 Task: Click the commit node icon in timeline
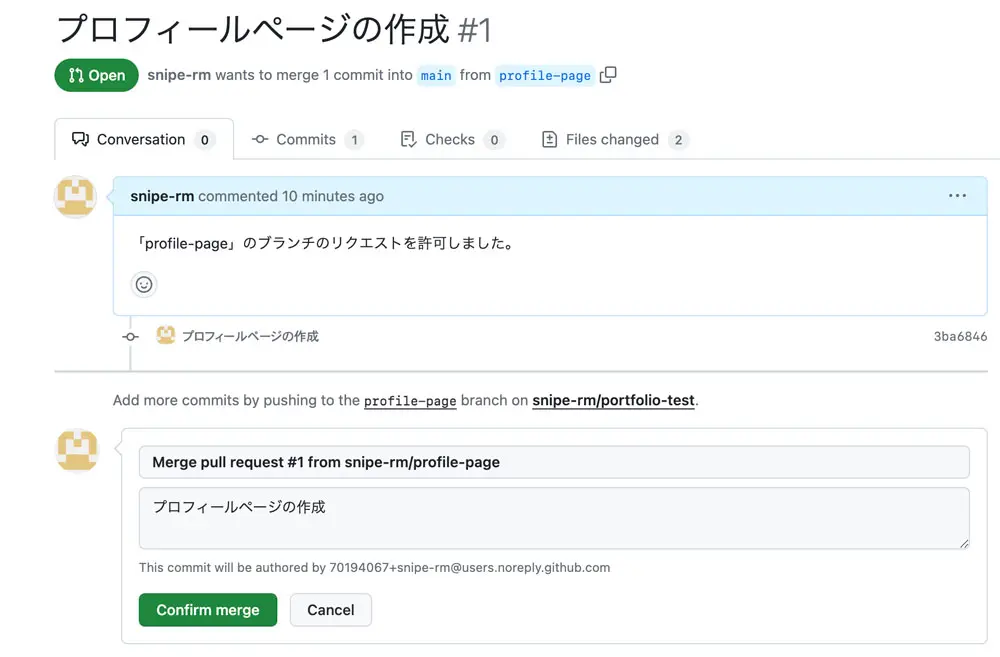pos(130,337)
